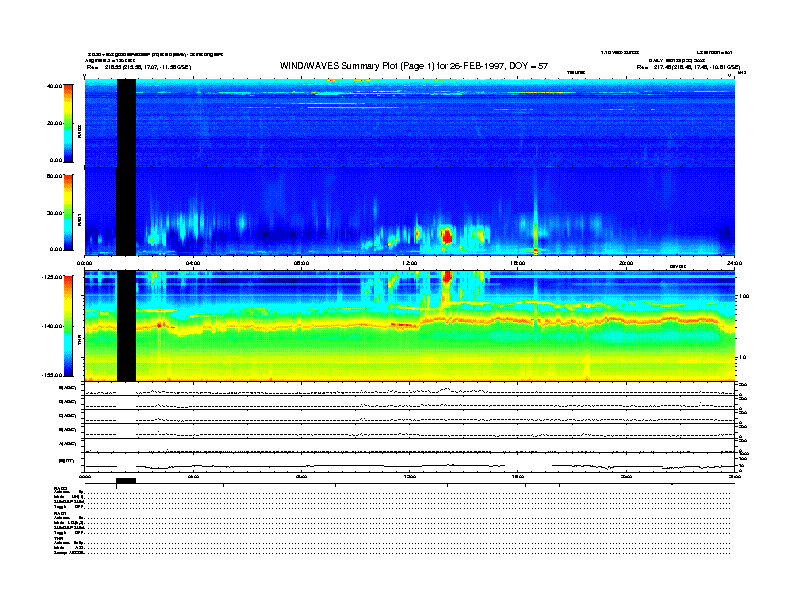Click the 20.00 color bar label
This screenshot has width=792, height=612.
coord(54,123)
